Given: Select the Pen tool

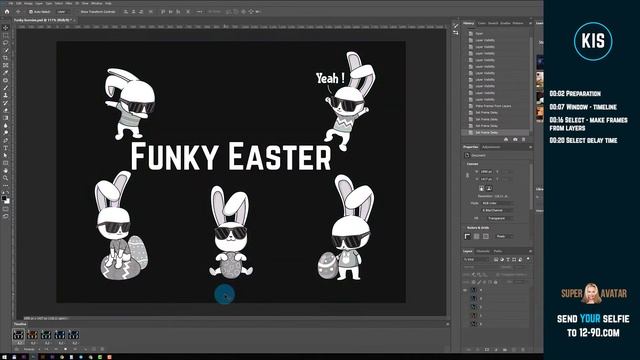Looking at the screenshot, I should point(6,140).
